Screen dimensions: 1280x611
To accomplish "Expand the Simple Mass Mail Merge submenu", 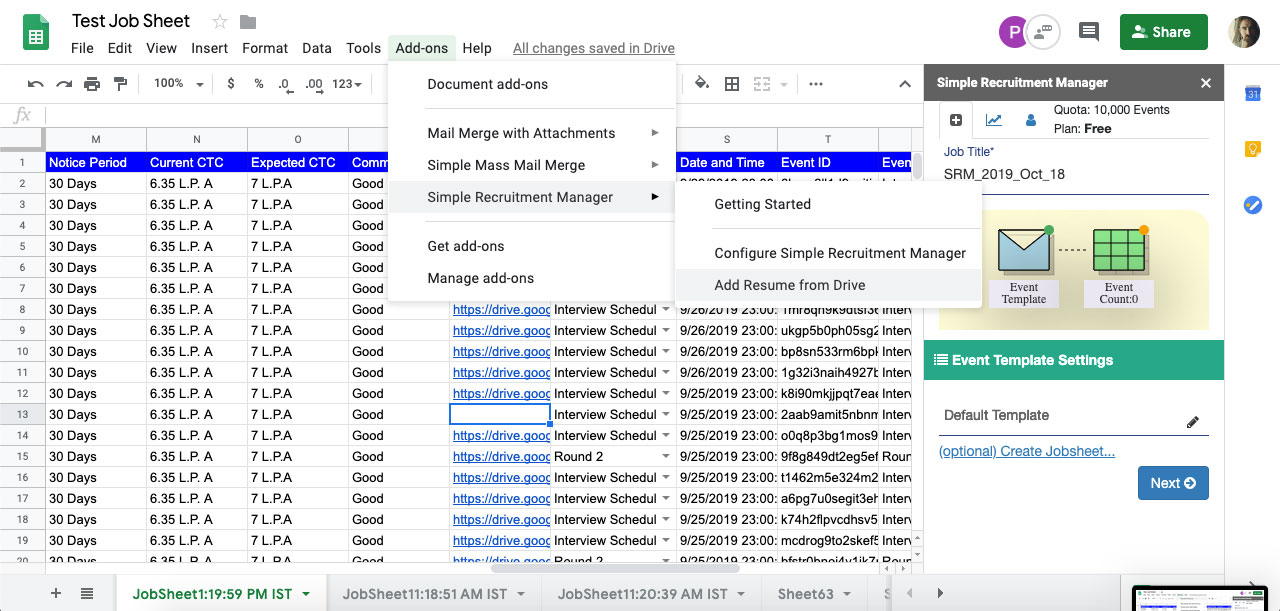I will tap(655, 165).
